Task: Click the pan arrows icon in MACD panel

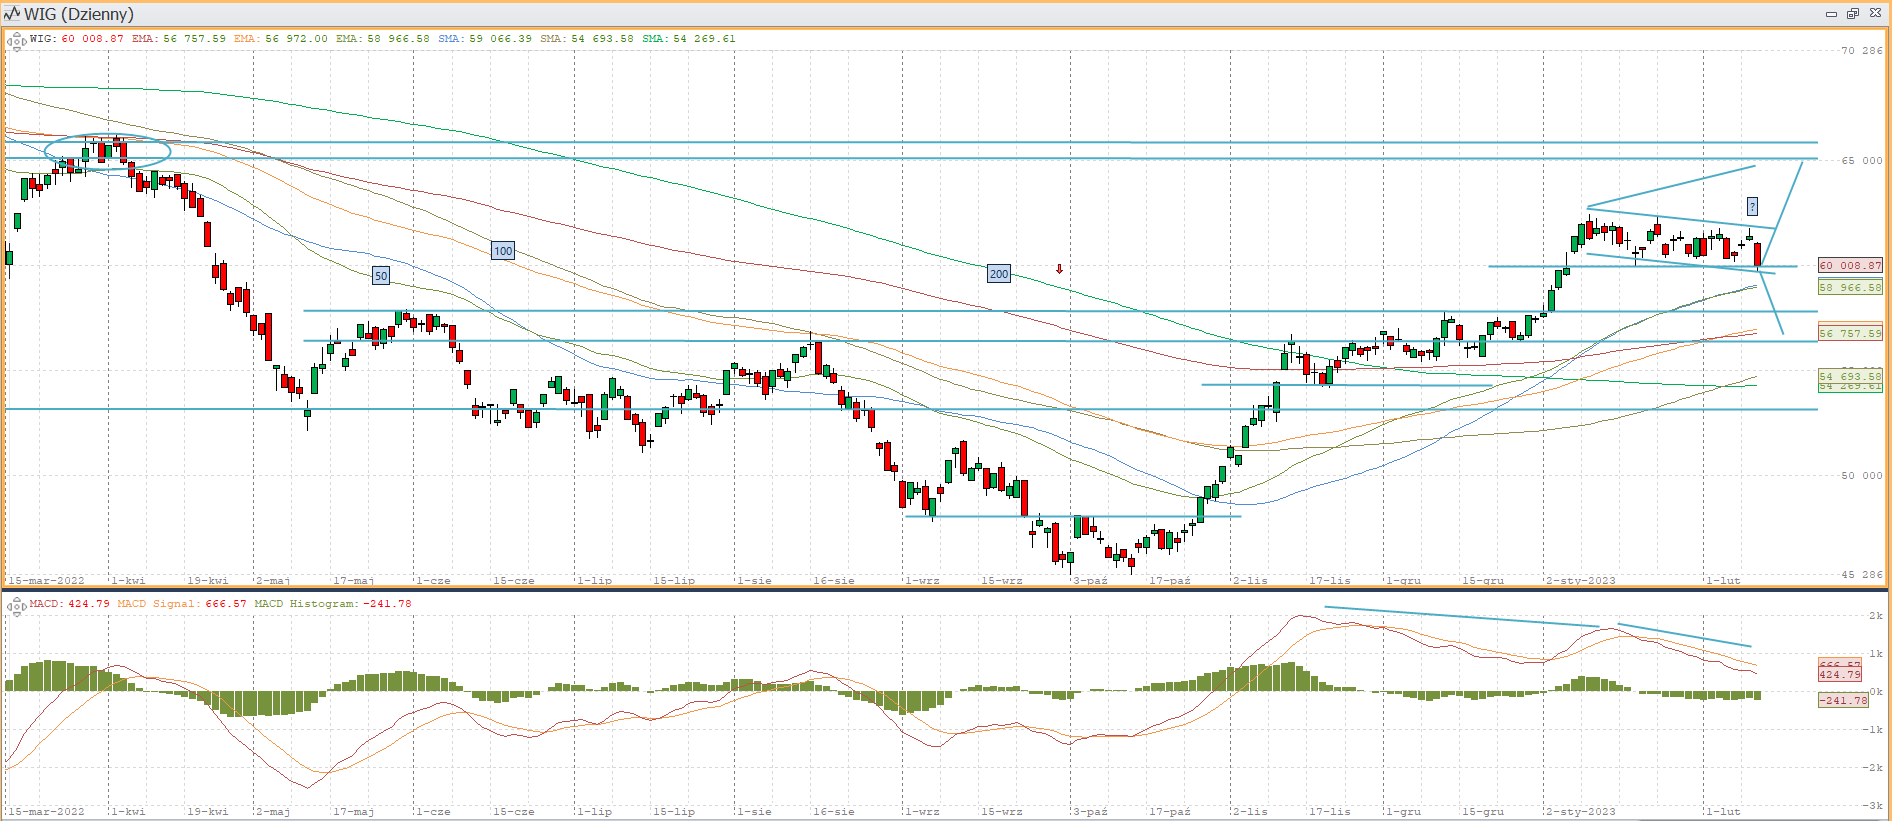Action: [16, 606]
